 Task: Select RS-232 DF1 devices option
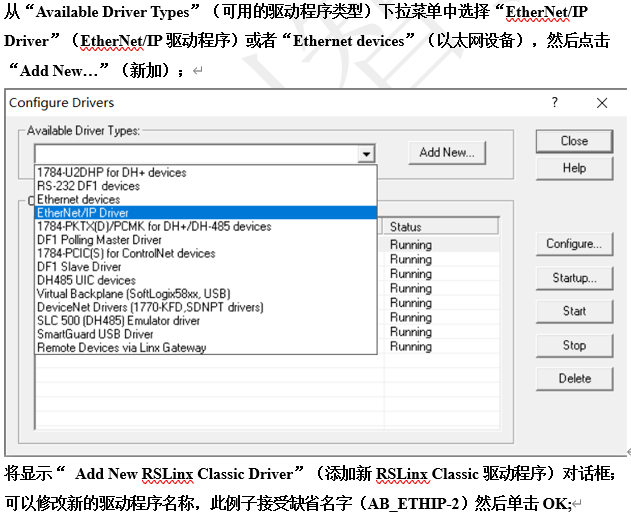coord(206,186)
